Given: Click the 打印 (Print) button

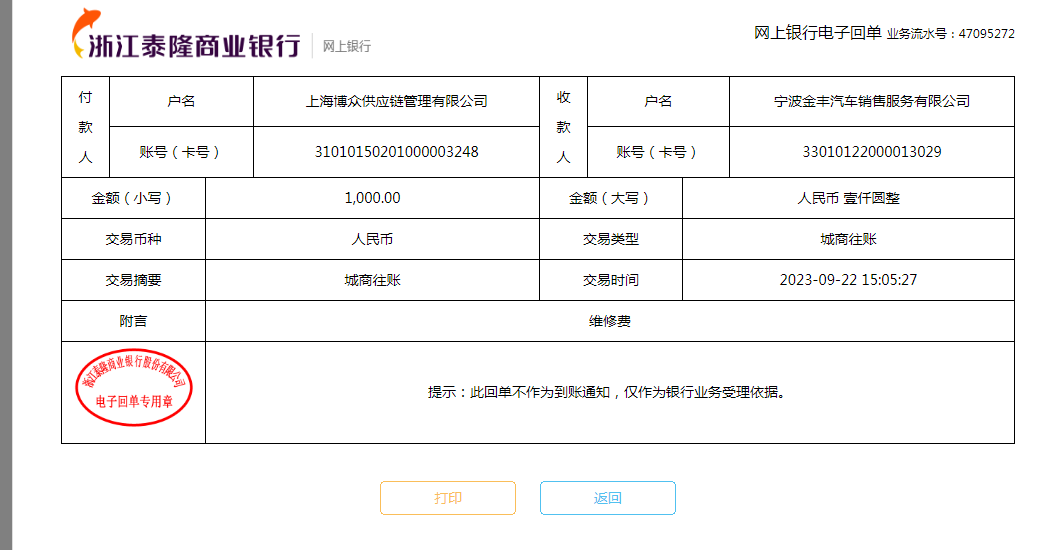Looking at the screenshot, I should (447, 498).
